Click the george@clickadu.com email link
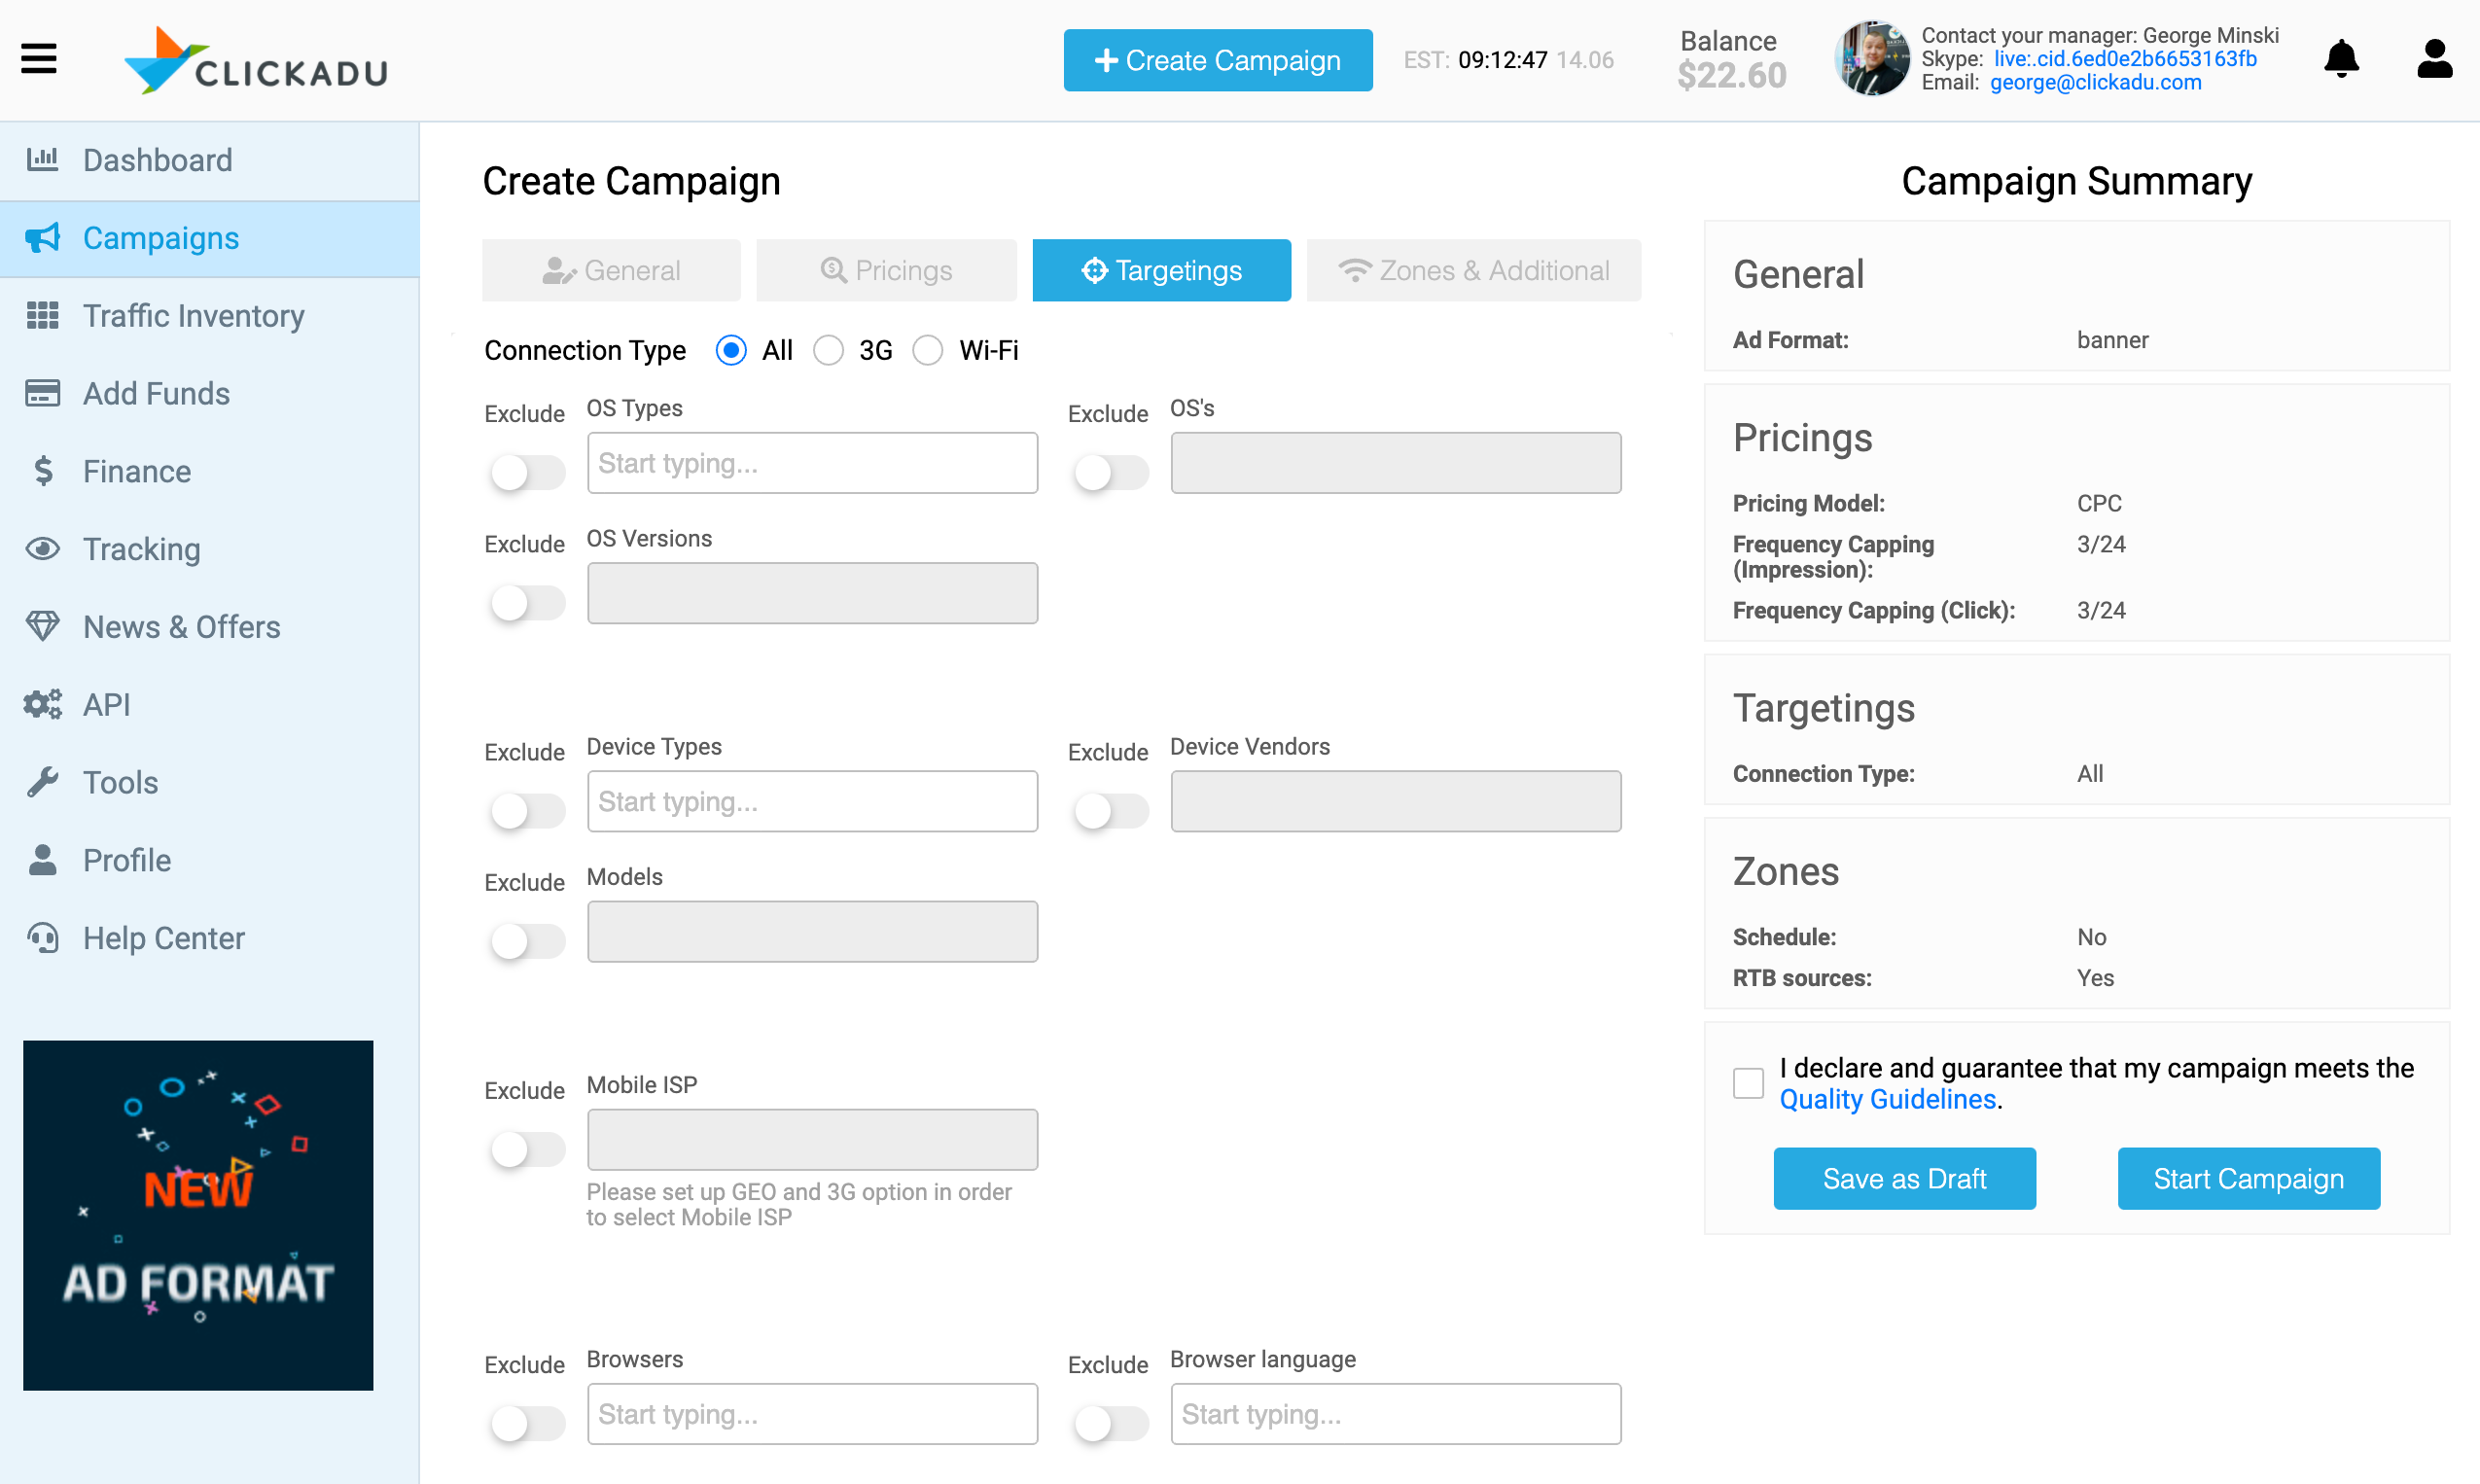Image resolution: width=2480 pixels, height=1484 pixels. click(2096, 83)
